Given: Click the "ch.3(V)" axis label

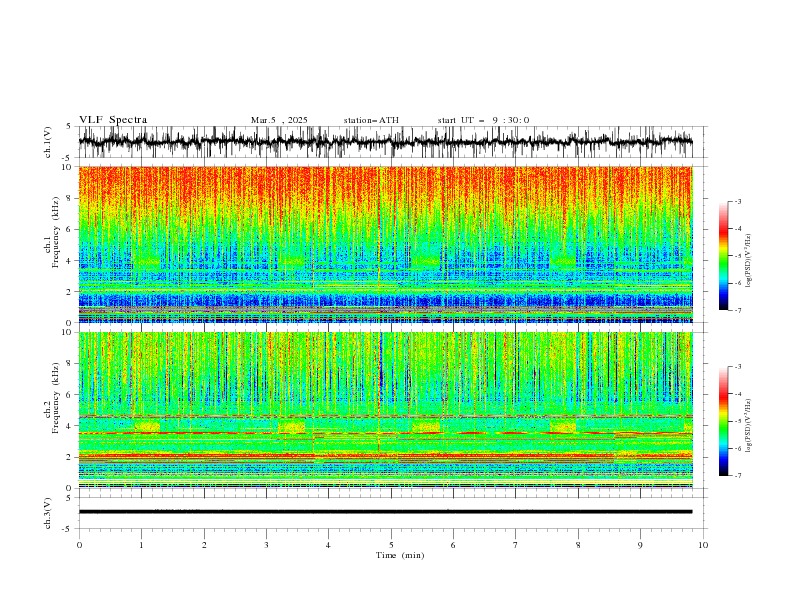Looking at the screenshot, I should pyautogui.click(x=48, y=513).
